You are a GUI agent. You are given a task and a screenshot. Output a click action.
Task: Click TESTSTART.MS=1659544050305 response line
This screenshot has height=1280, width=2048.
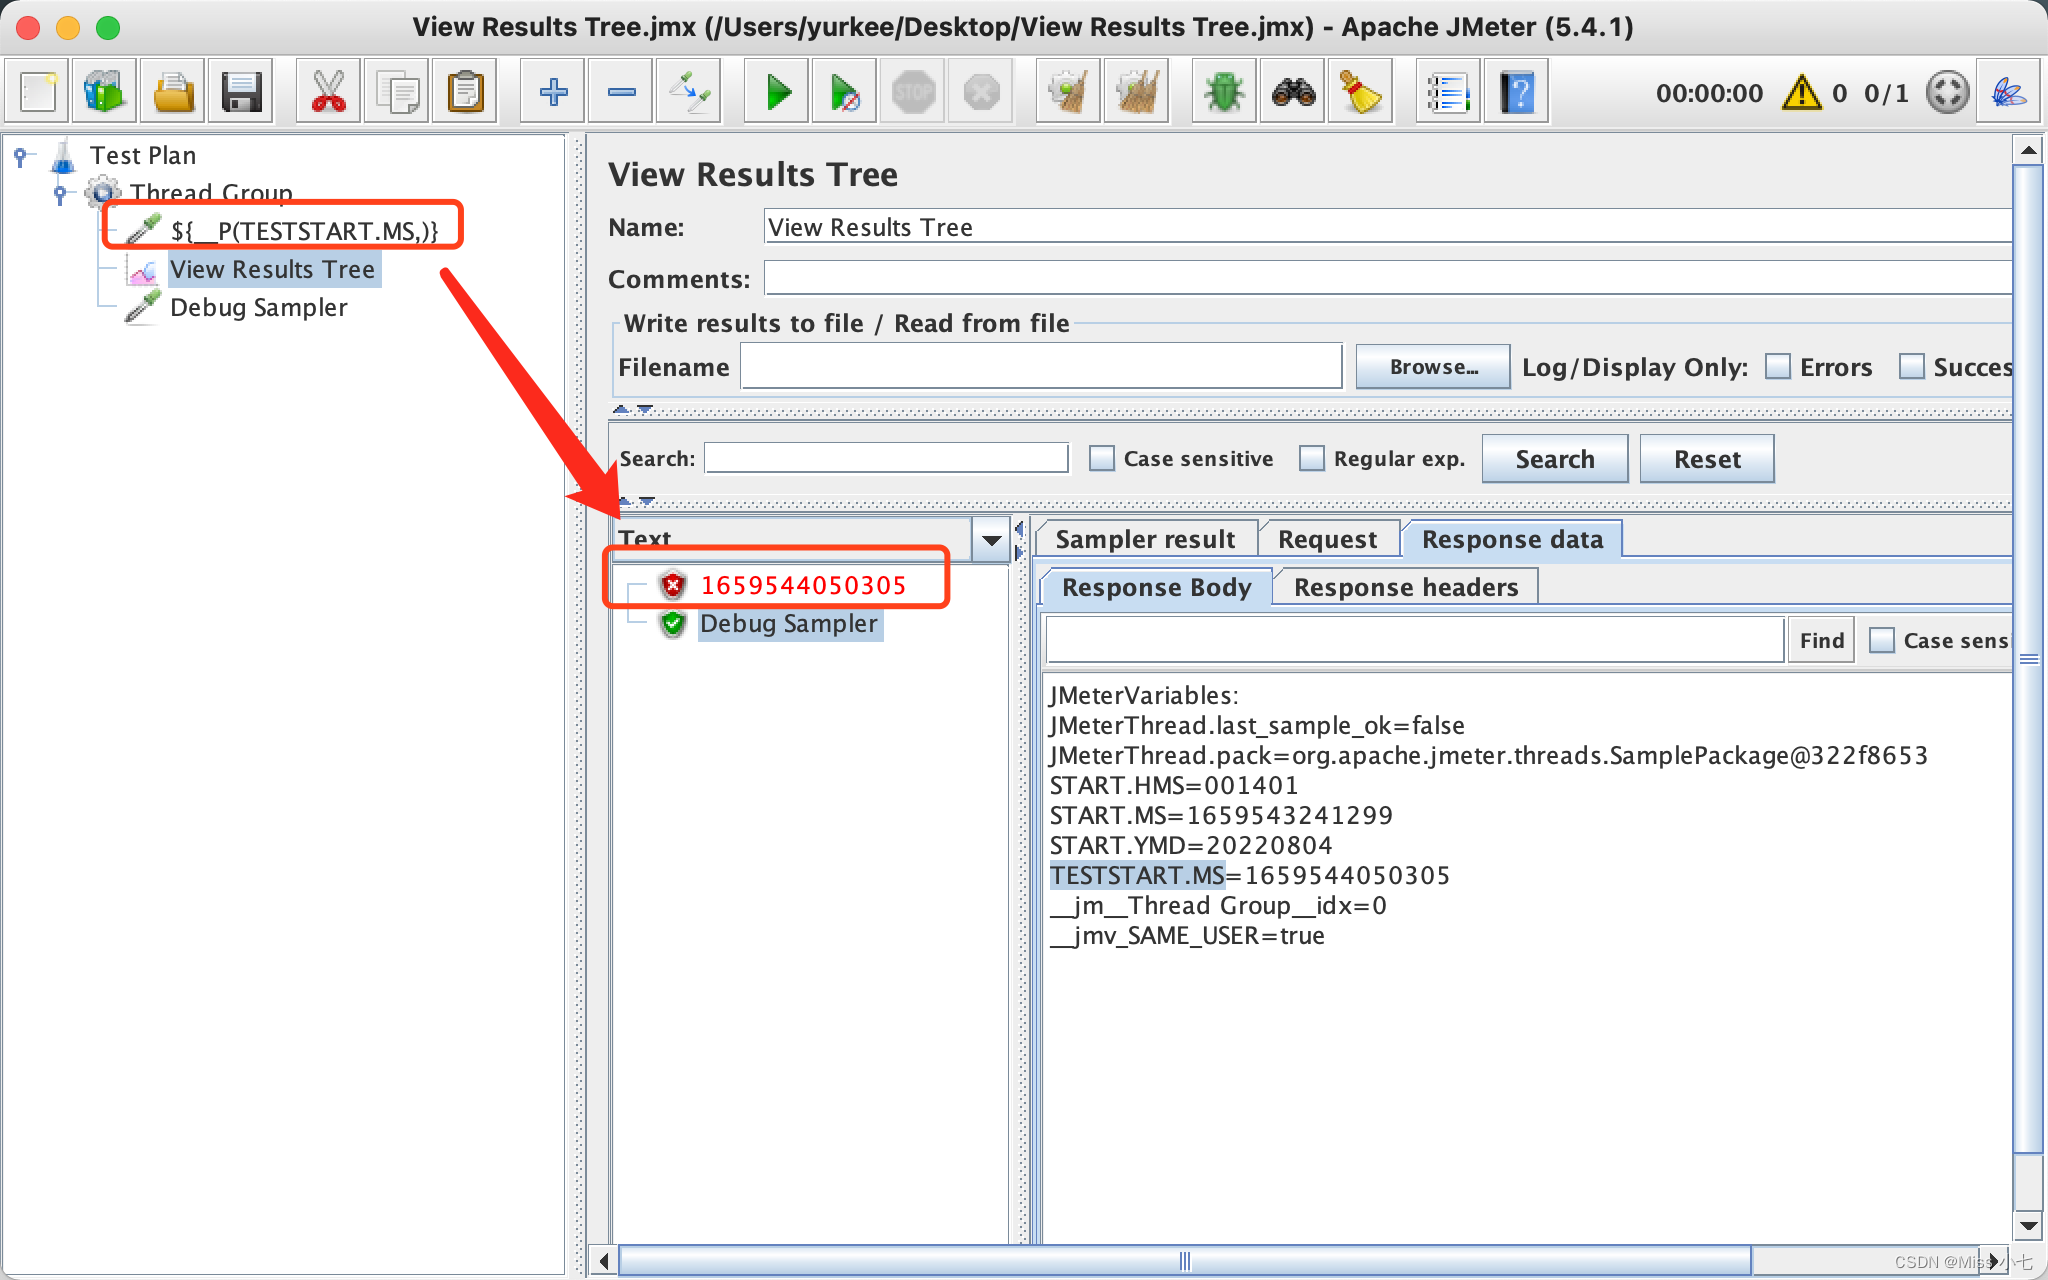[1249, 875]
